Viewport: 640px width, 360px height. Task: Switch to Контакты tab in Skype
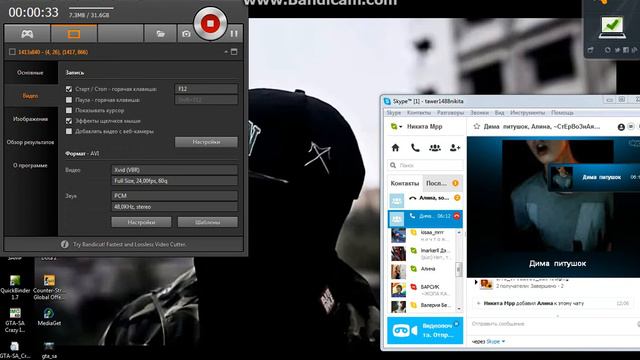tap(404, 183)
